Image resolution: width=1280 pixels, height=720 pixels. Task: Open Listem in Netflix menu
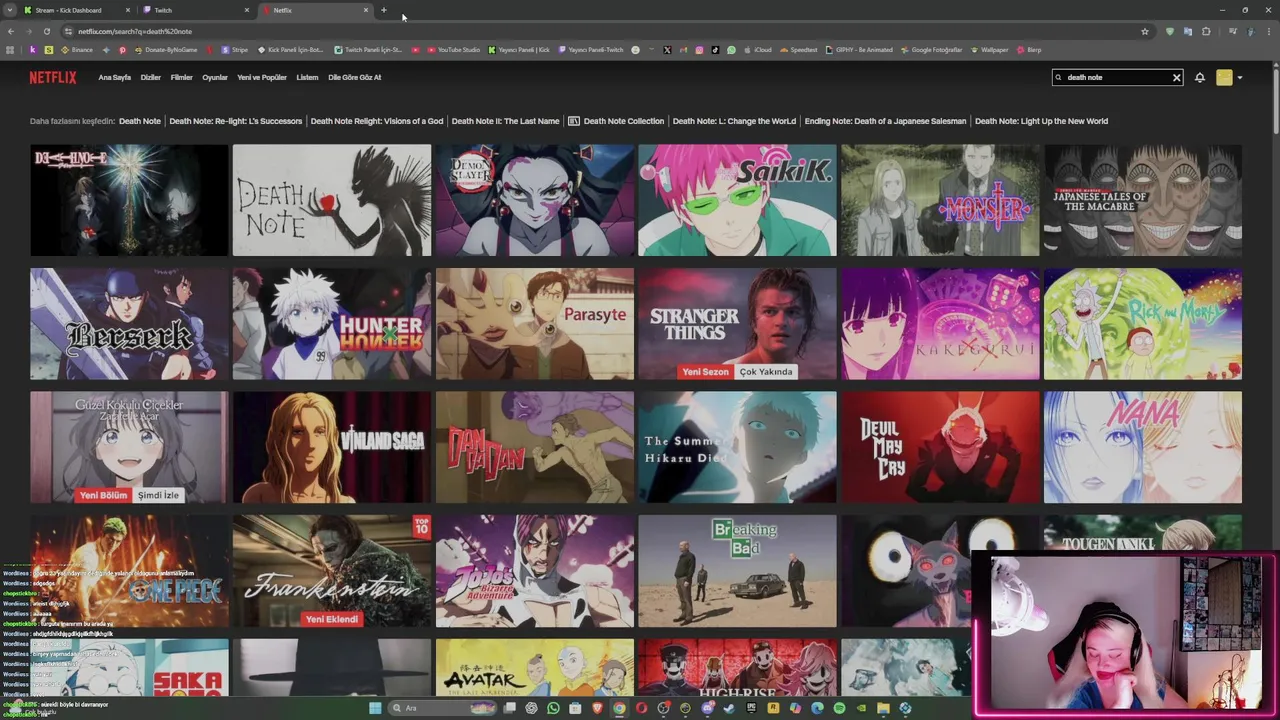coord(307,77)
